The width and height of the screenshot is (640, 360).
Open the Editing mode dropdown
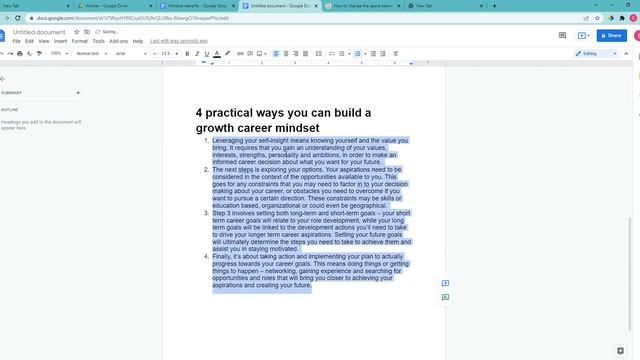coord(596,53)
